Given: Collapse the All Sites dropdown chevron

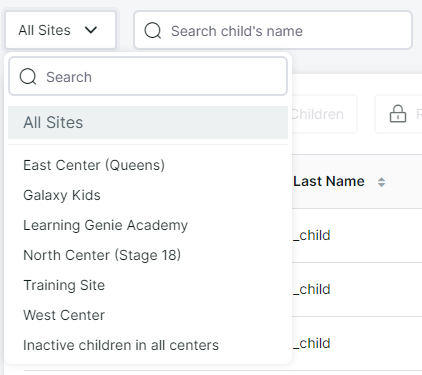Looking at the screenshot, I should [91, 30].
